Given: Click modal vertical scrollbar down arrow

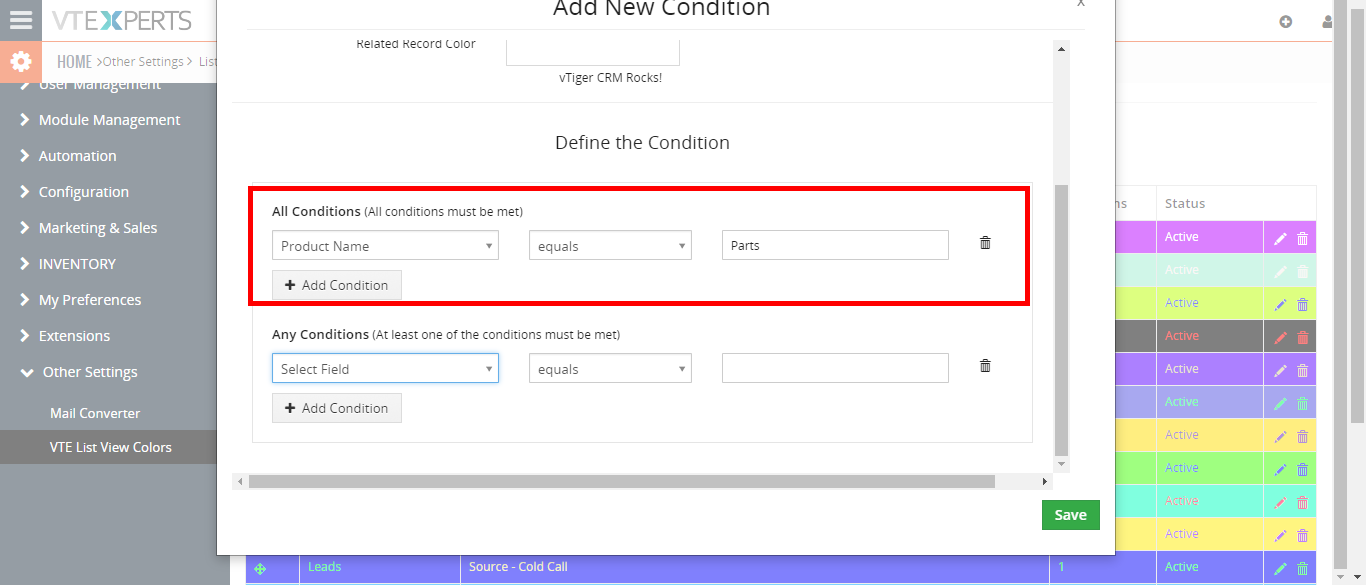Looking at the screenshot, I should 1062,465.
